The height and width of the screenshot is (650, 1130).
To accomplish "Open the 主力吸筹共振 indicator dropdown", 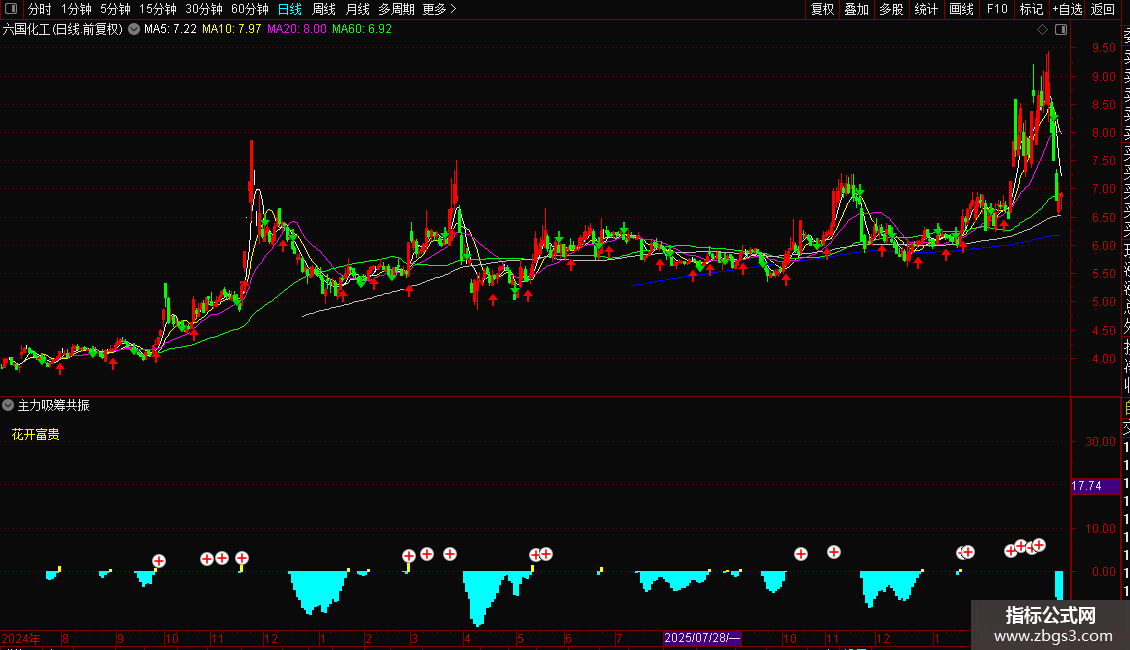I will pos(8,406).
